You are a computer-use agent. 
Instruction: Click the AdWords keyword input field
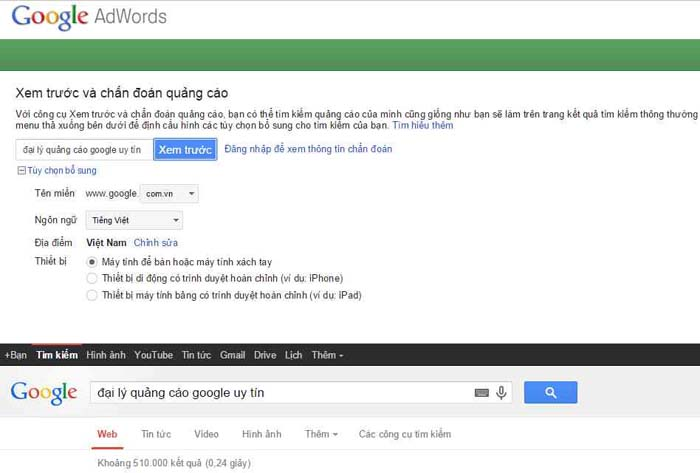point(84,150)
